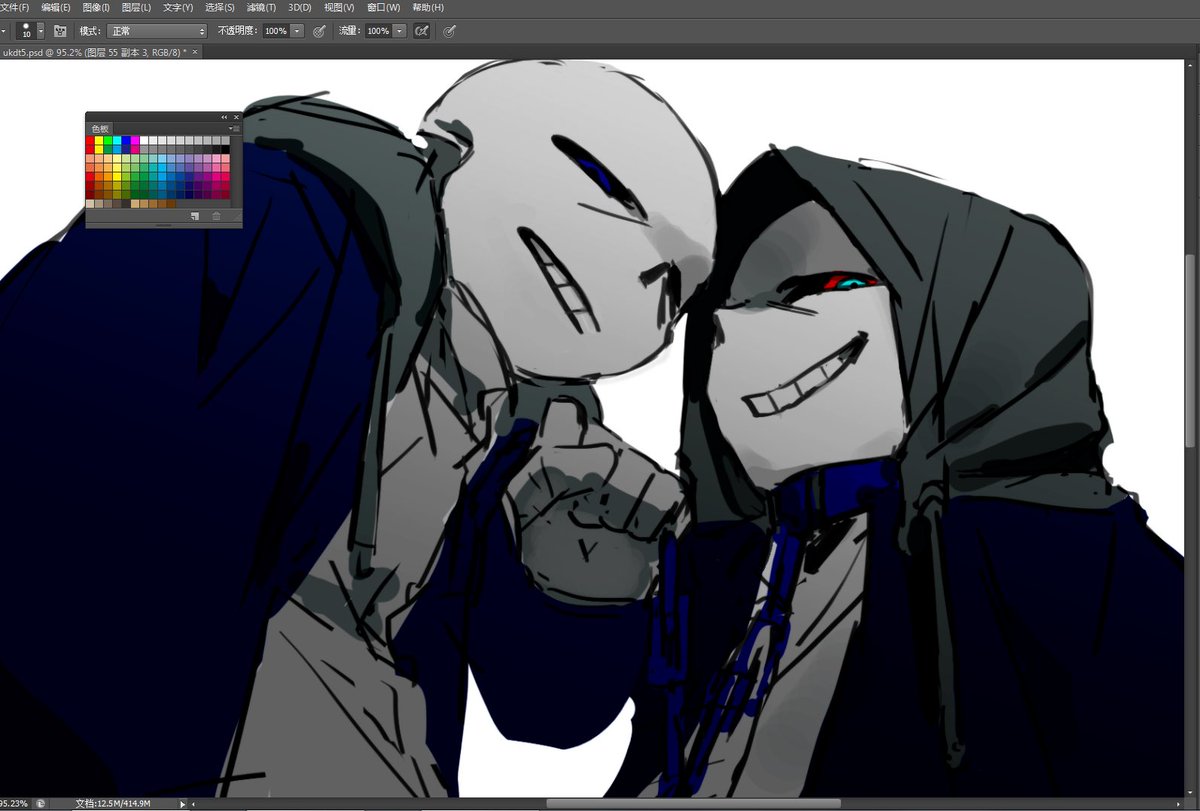Select the ukdt5.psd document tab
This screenshot has width=1200, height=811.
[x=93, y=51]
